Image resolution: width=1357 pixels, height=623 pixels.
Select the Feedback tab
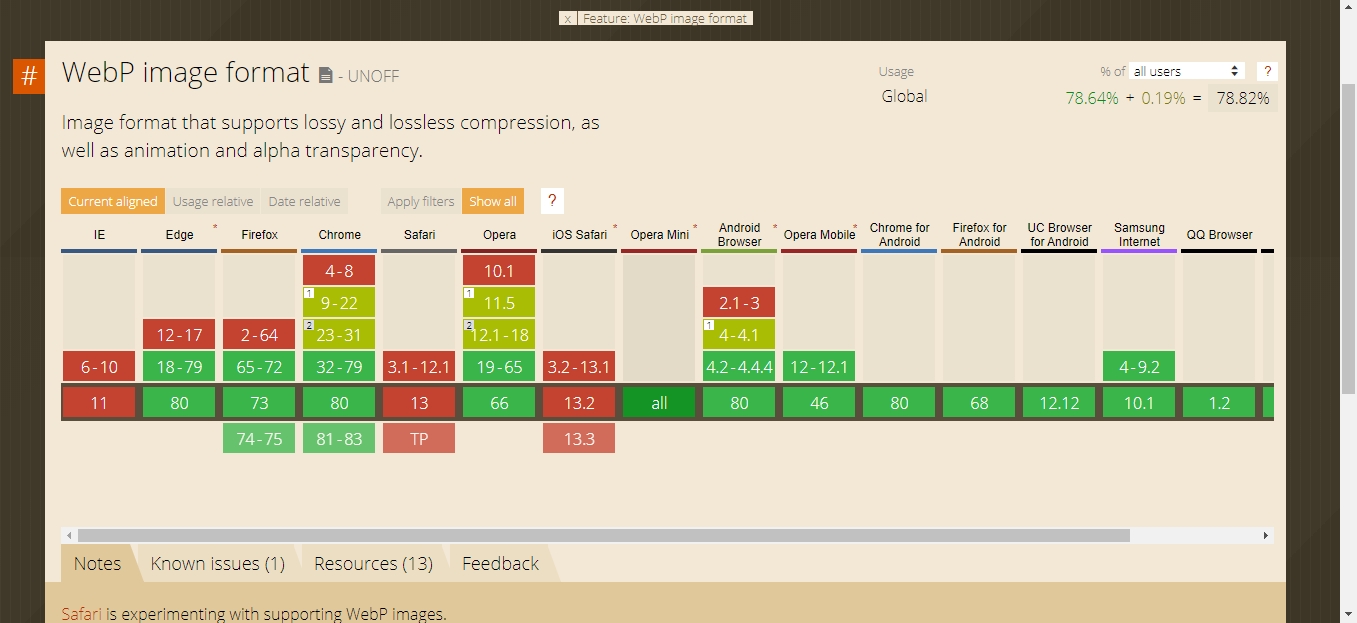coord(500,564)
